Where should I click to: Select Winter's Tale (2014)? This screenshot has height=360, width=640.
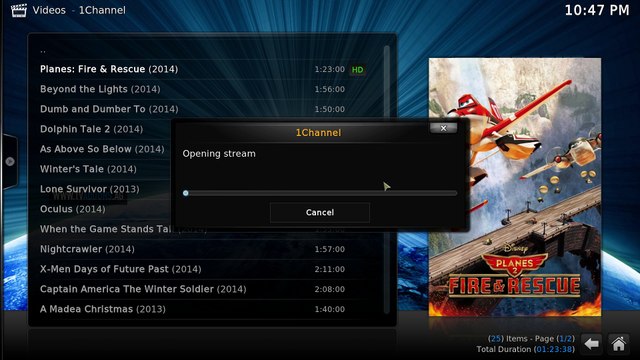click(x=88, y=169)
